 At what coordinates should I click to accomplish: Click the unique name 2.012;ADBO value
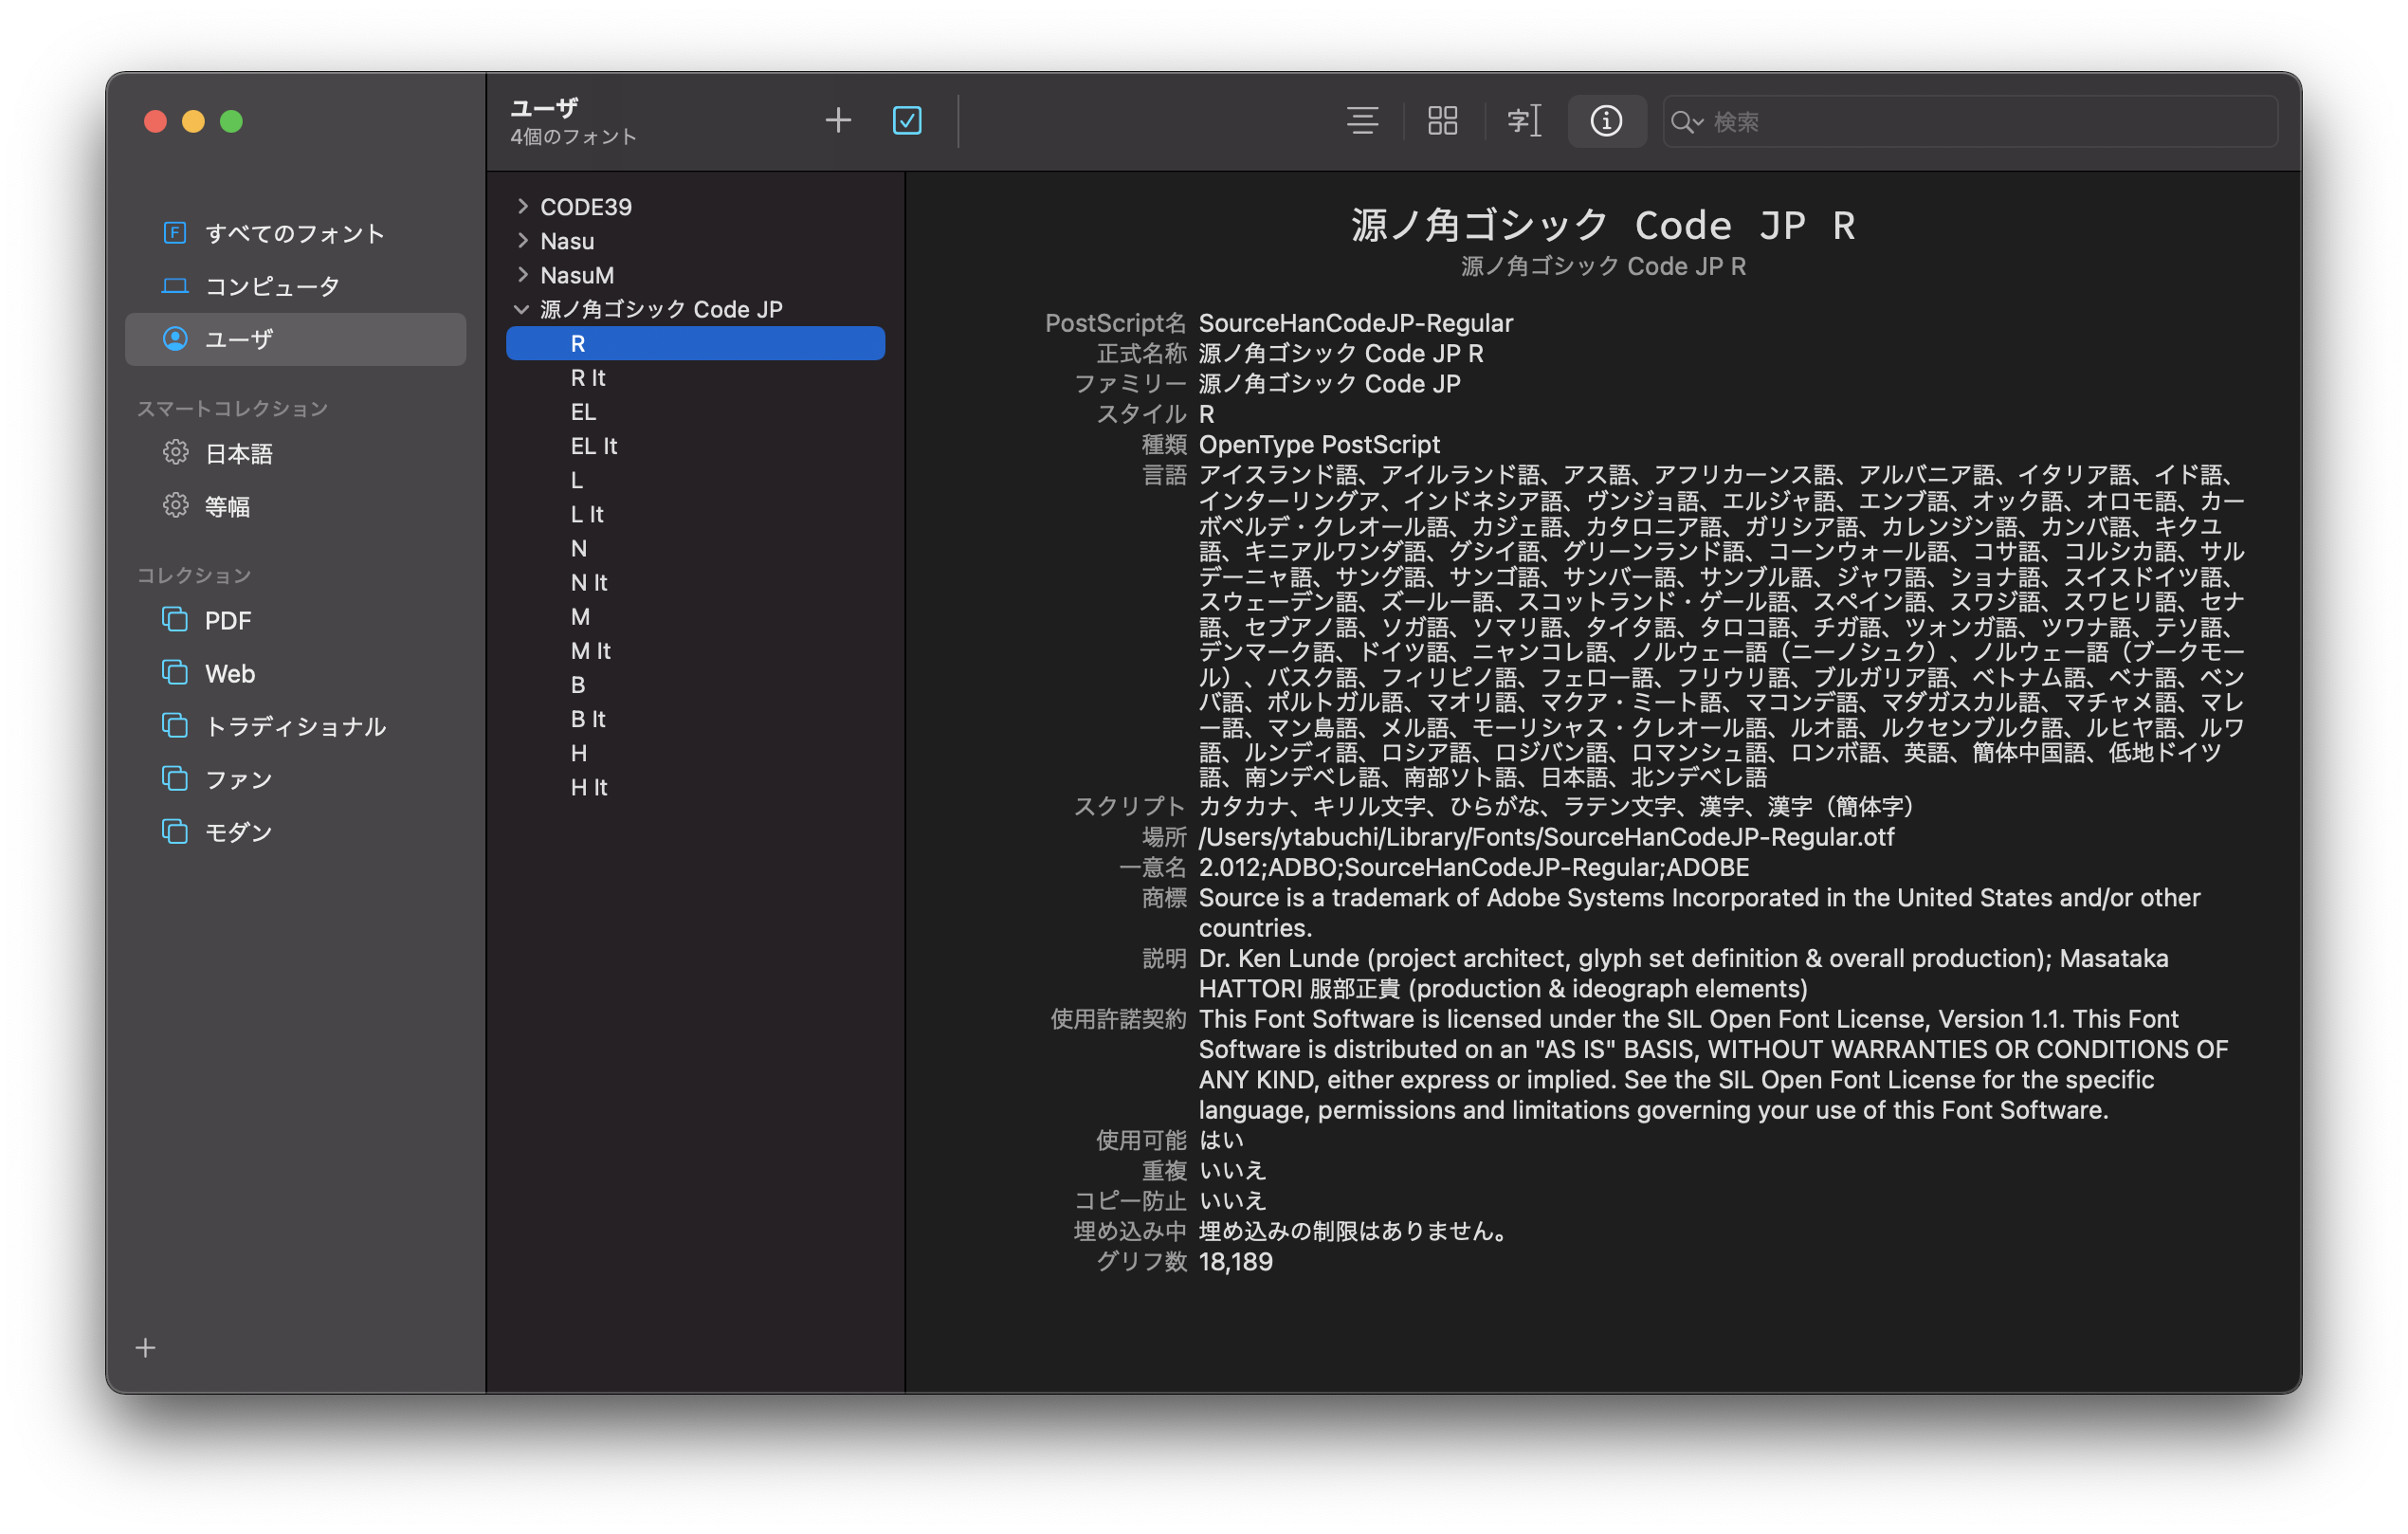[1474, 867]
